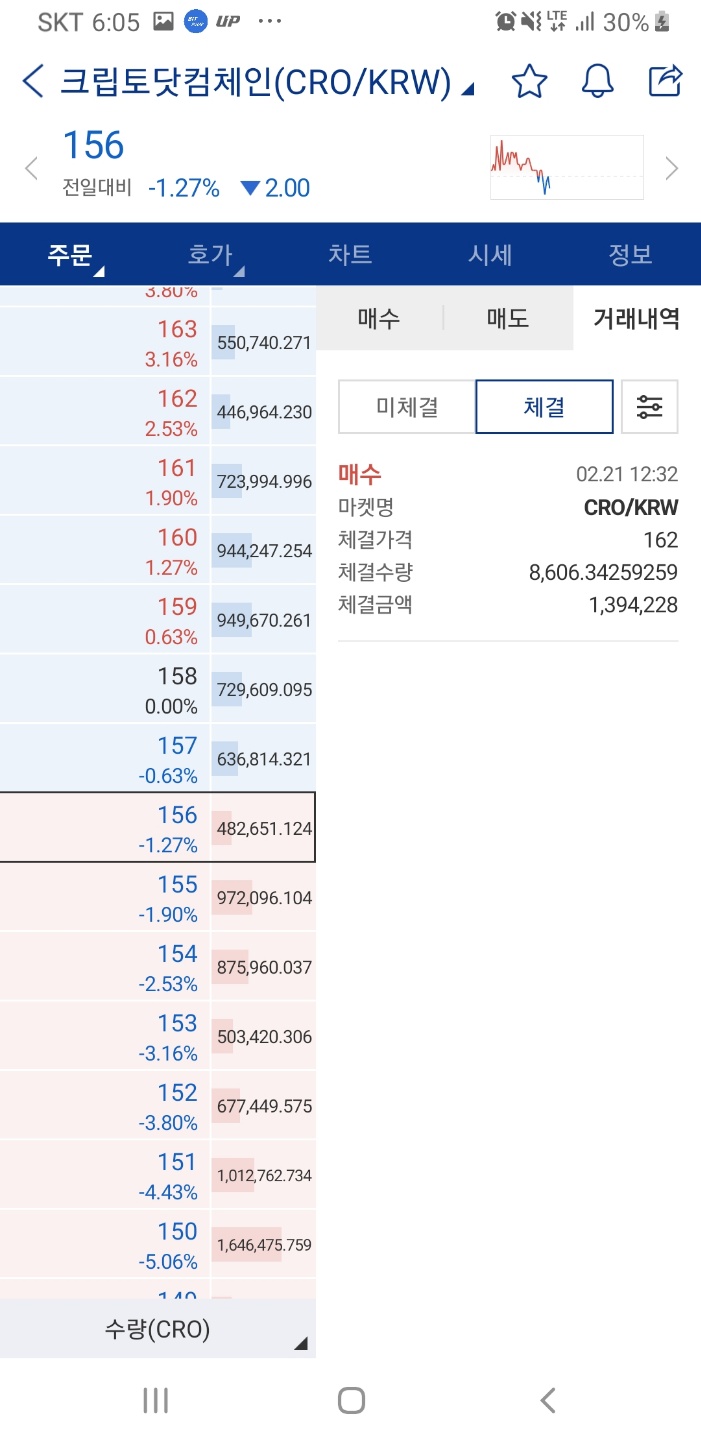Image resolution: width=701 pixels, height=1440 pixels.
Task: Expand the 크립토닷컴체인(CRO/KRW) market selector
Action: tap(266, 82)
